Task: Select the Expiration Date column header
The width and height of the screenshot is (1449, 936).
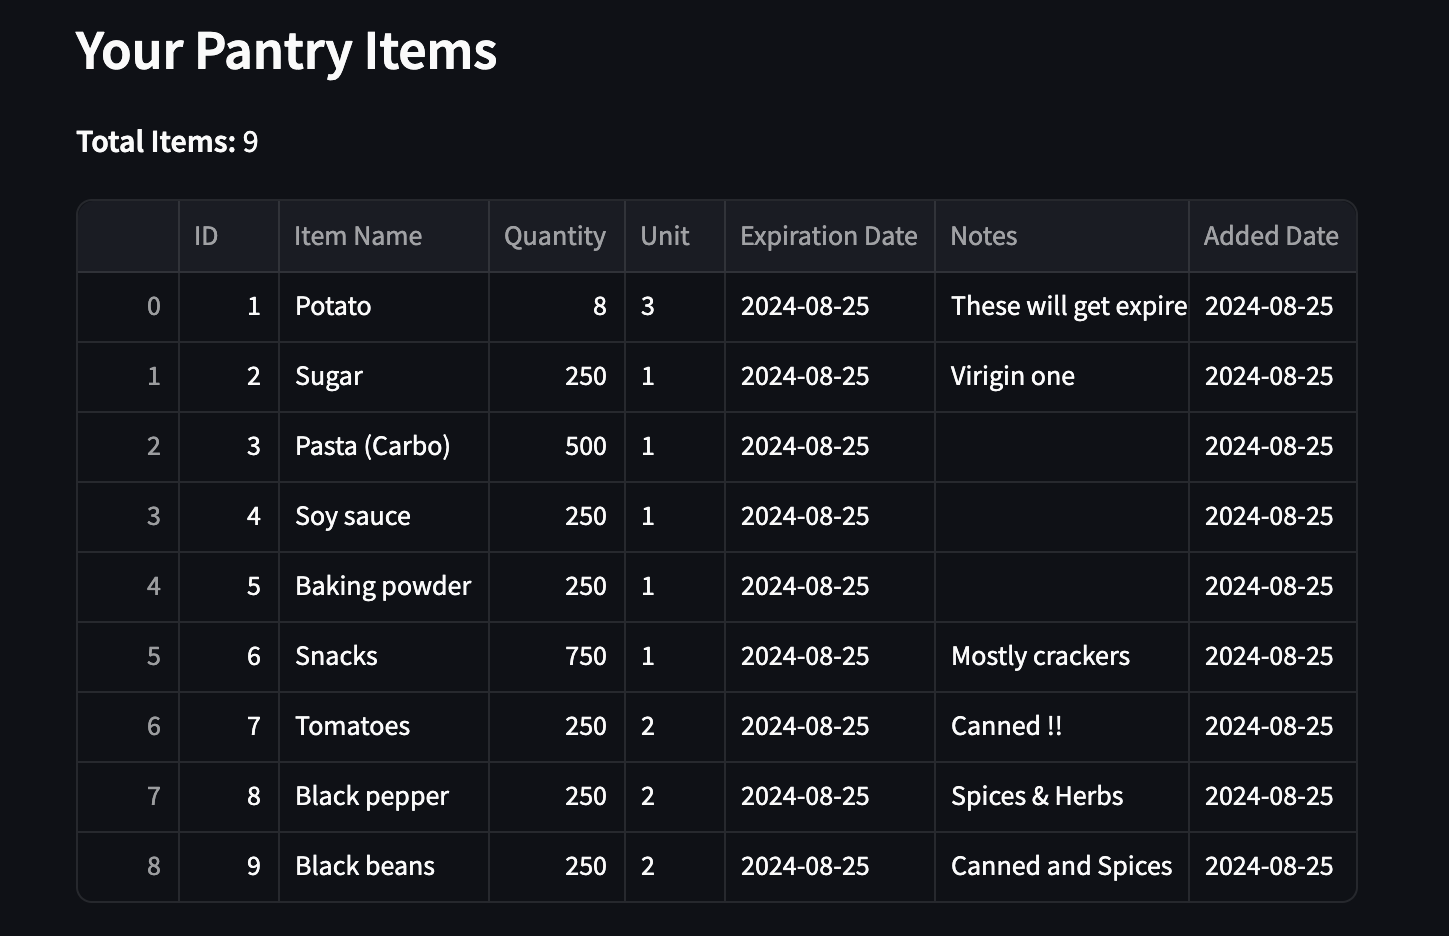Action: (828, 236)
